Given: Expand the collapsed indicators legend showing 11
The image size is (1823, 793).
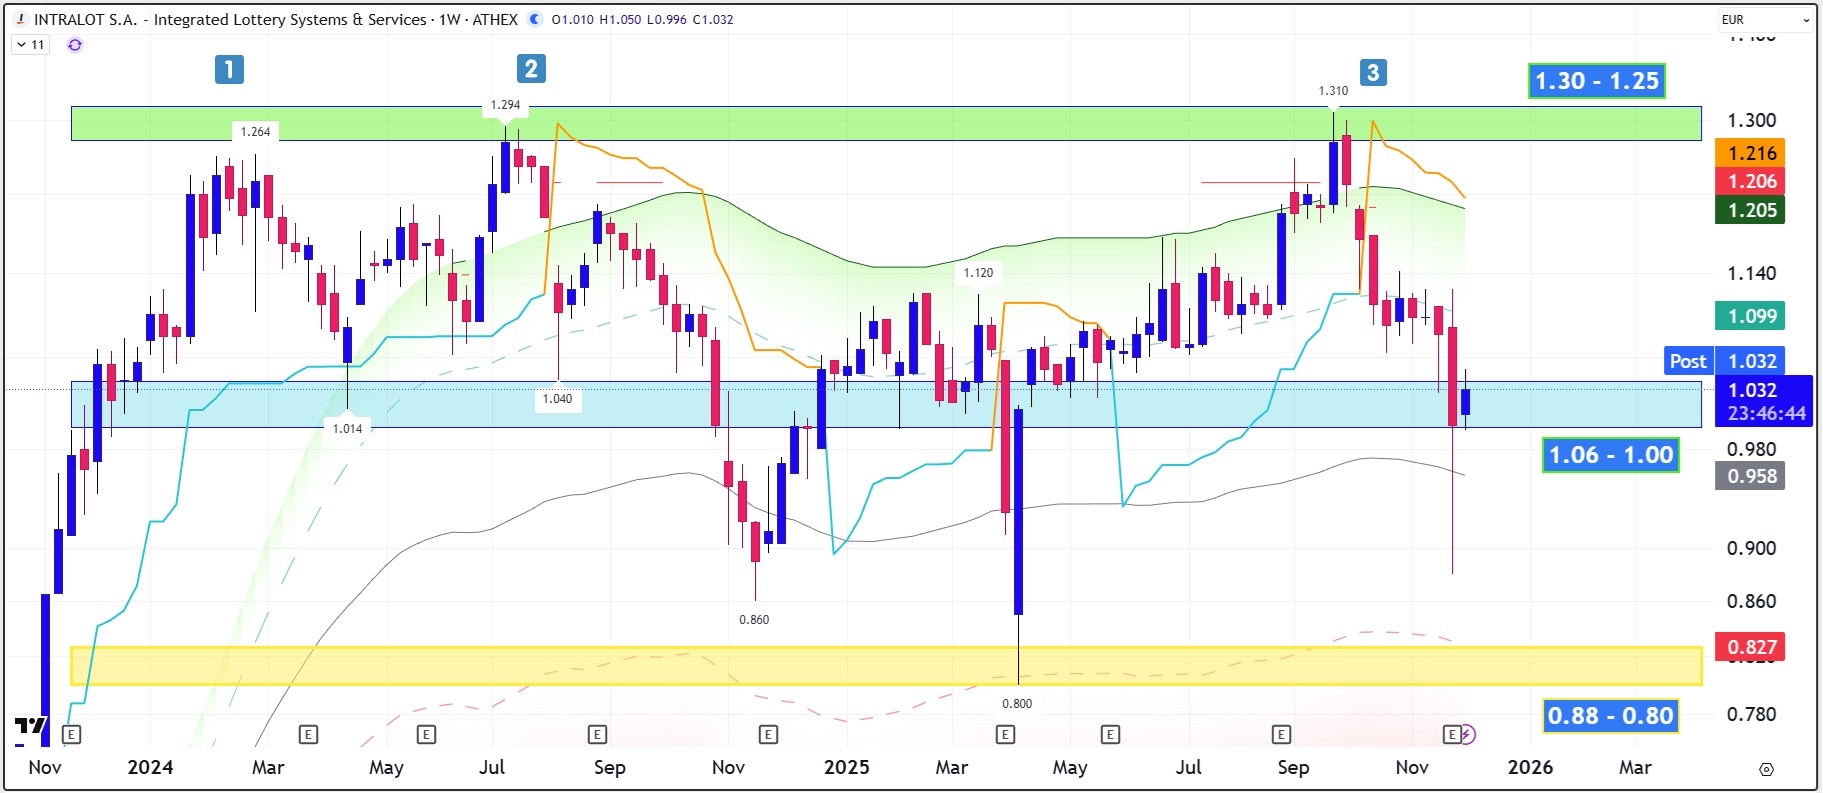Looking at the screenshot, I should 31,45.
